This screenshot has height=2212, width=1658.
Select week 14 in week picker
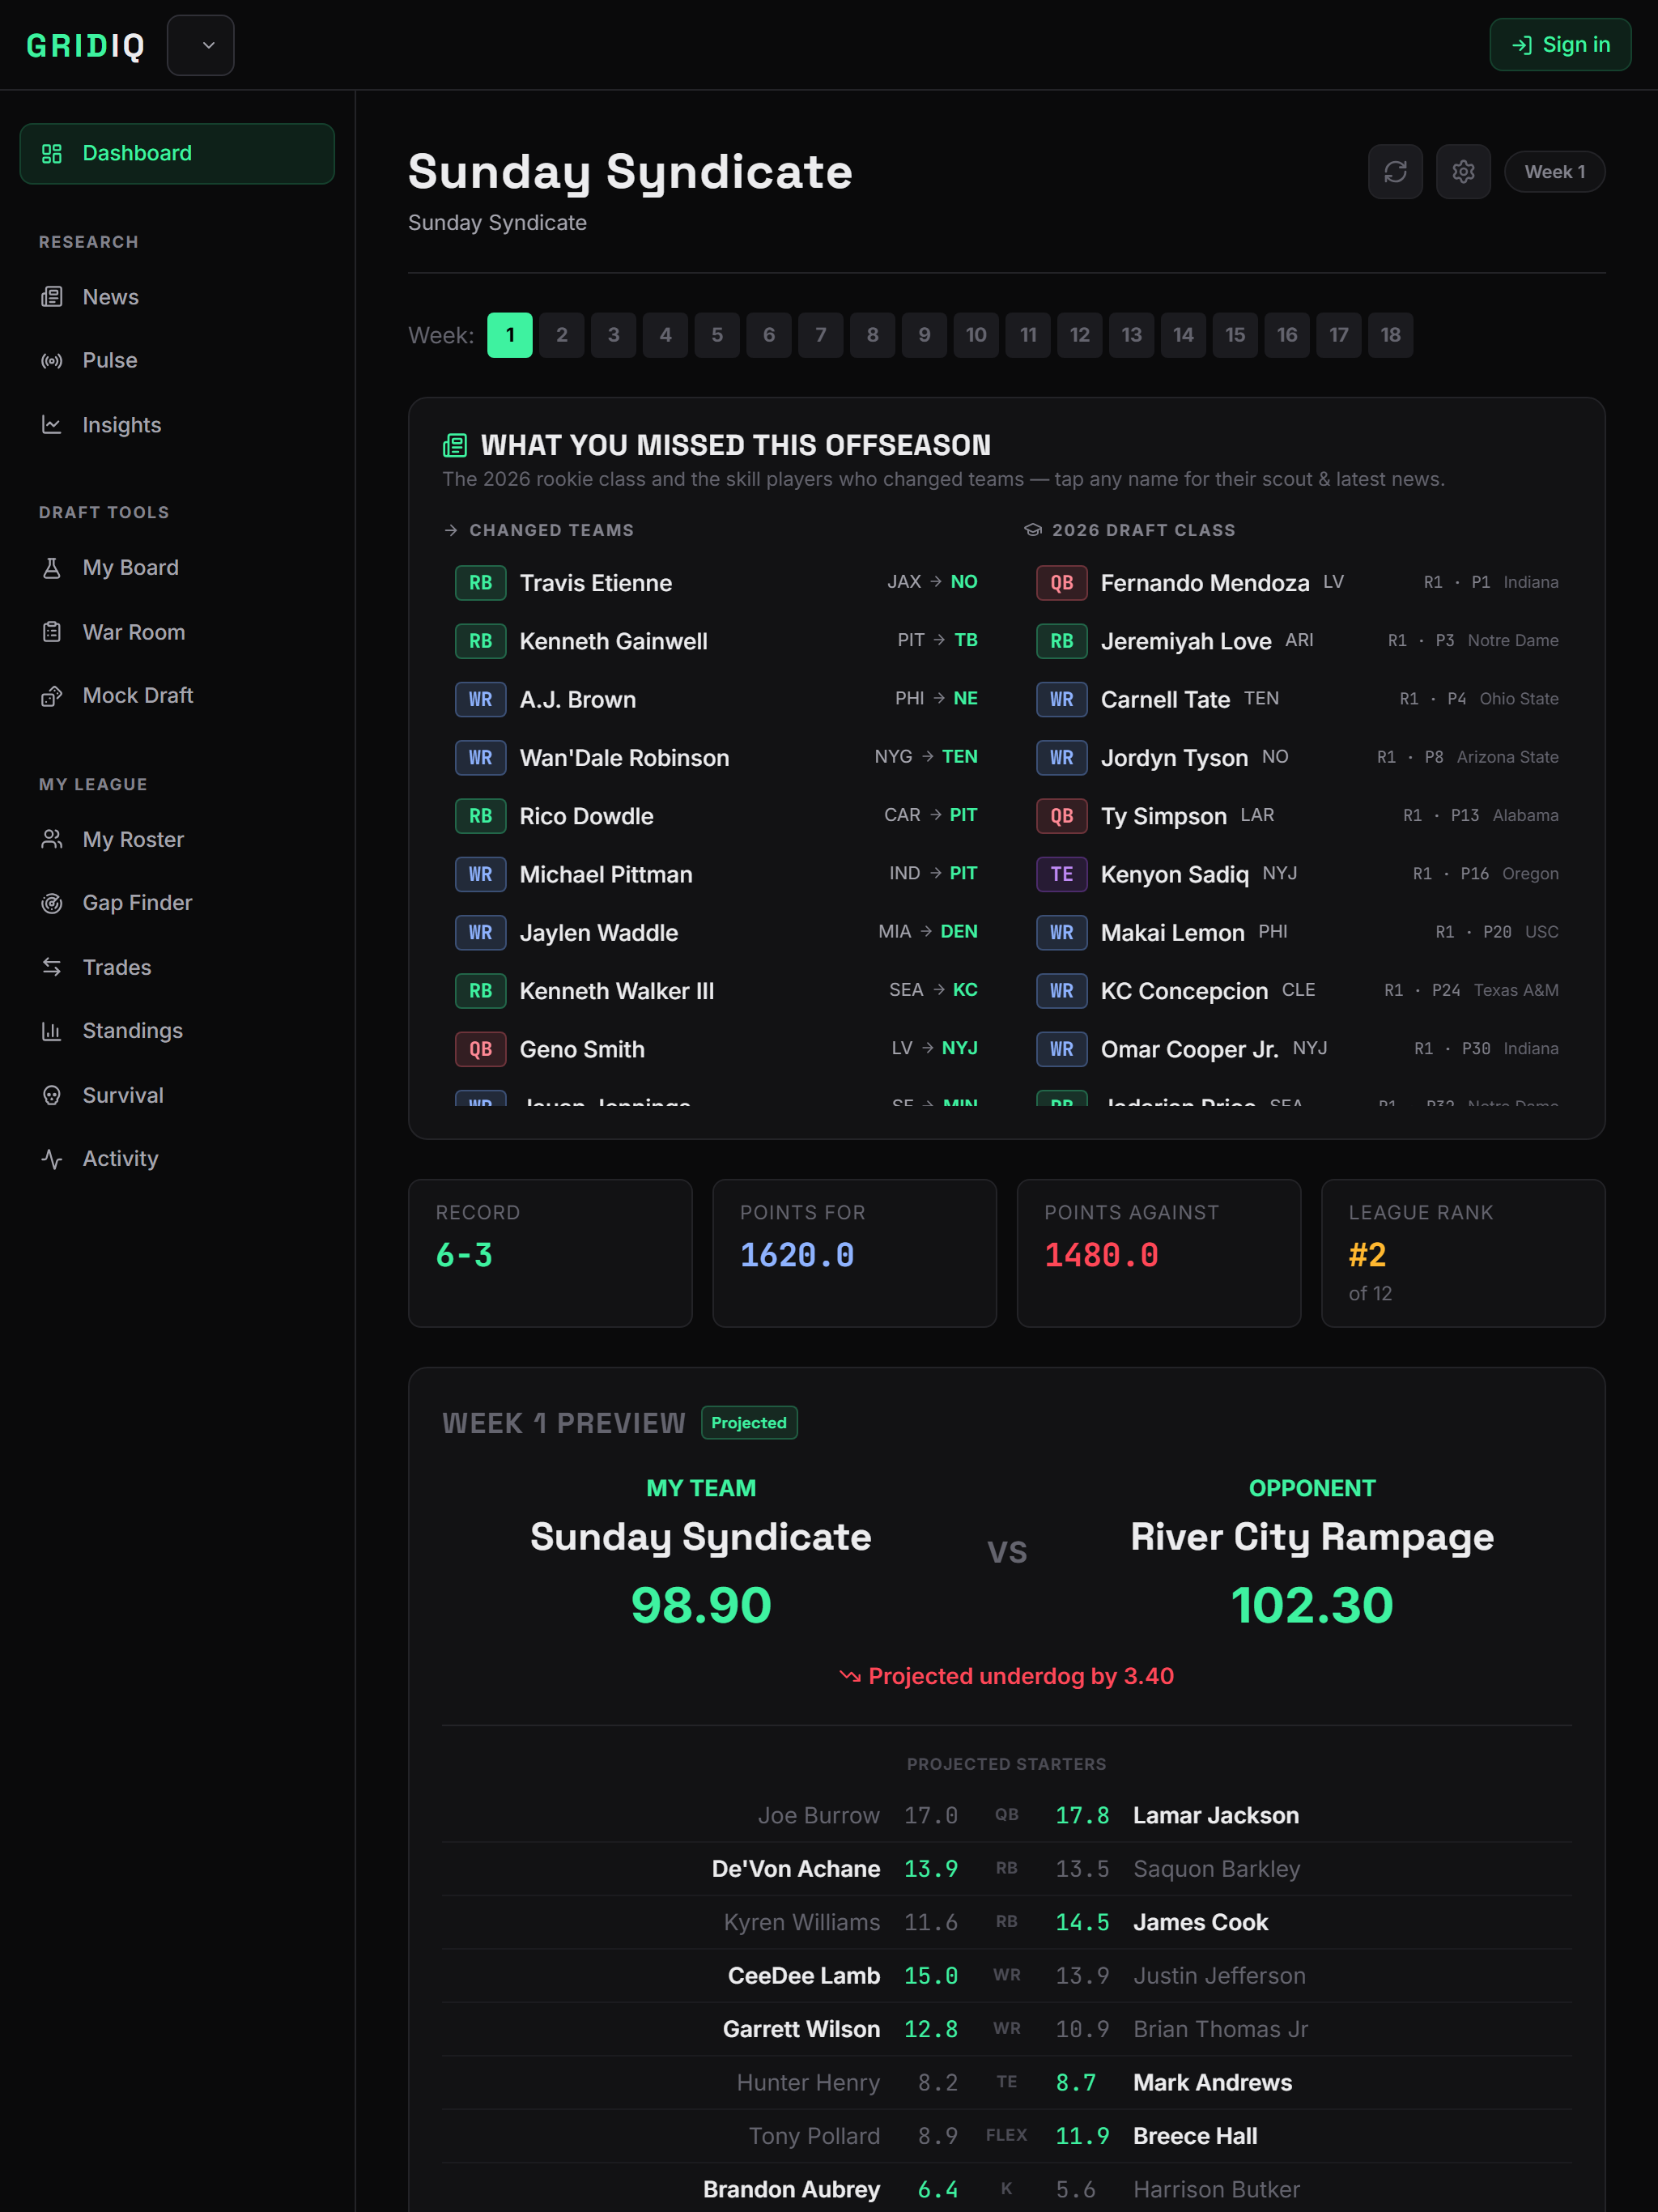pyautogui.click(x=1184, y=335)
